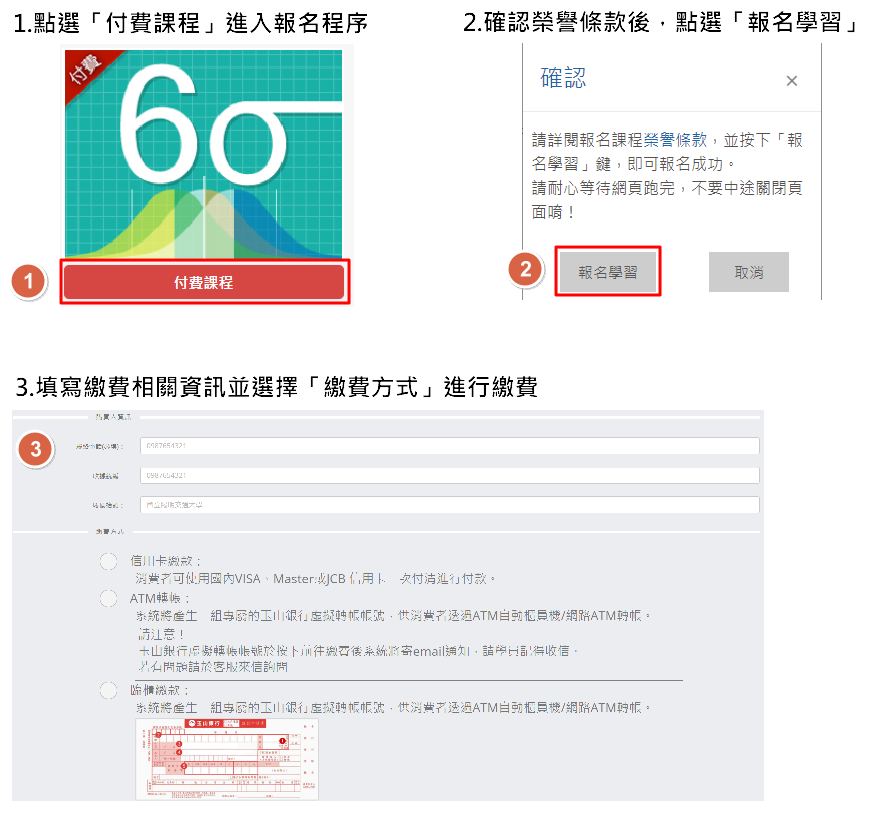Click the first phone number input field
The height and width of the screenshot is (818, 873).
click(x=449, y=445)
